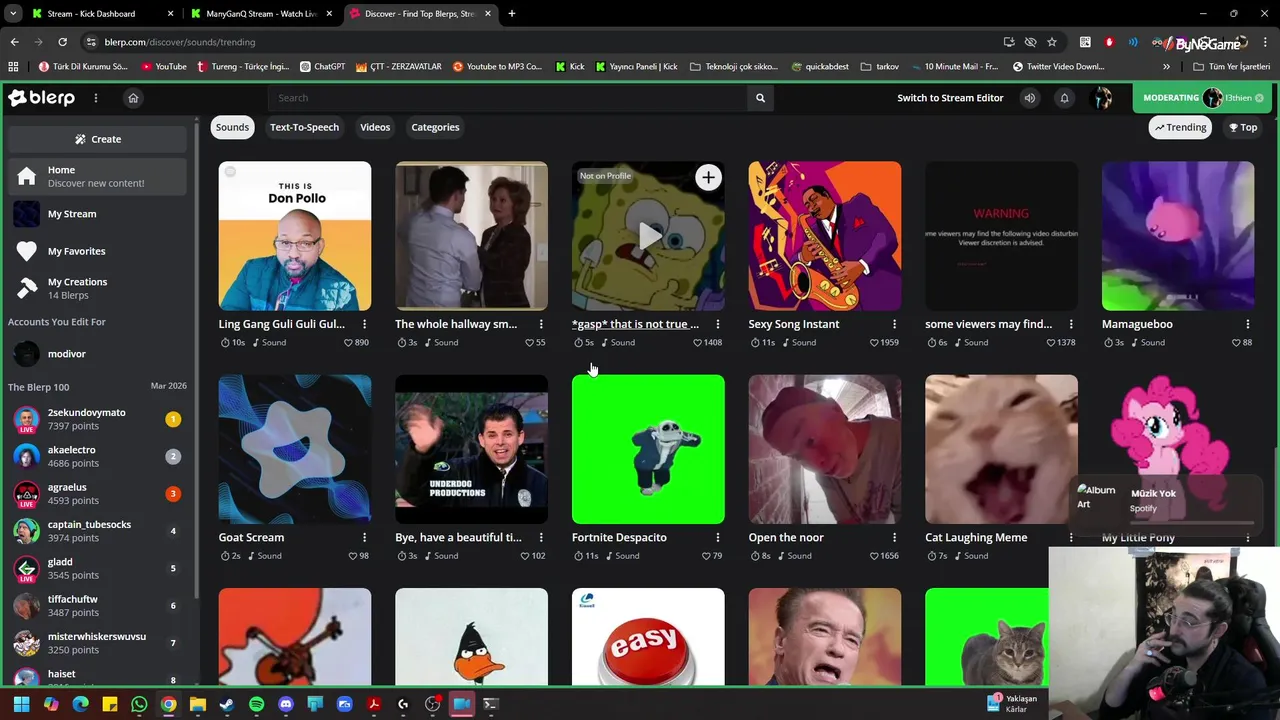Open Chrome three-dot menu
The width and height of the screenshot is (1280, 720).
tap(1265, 42)
